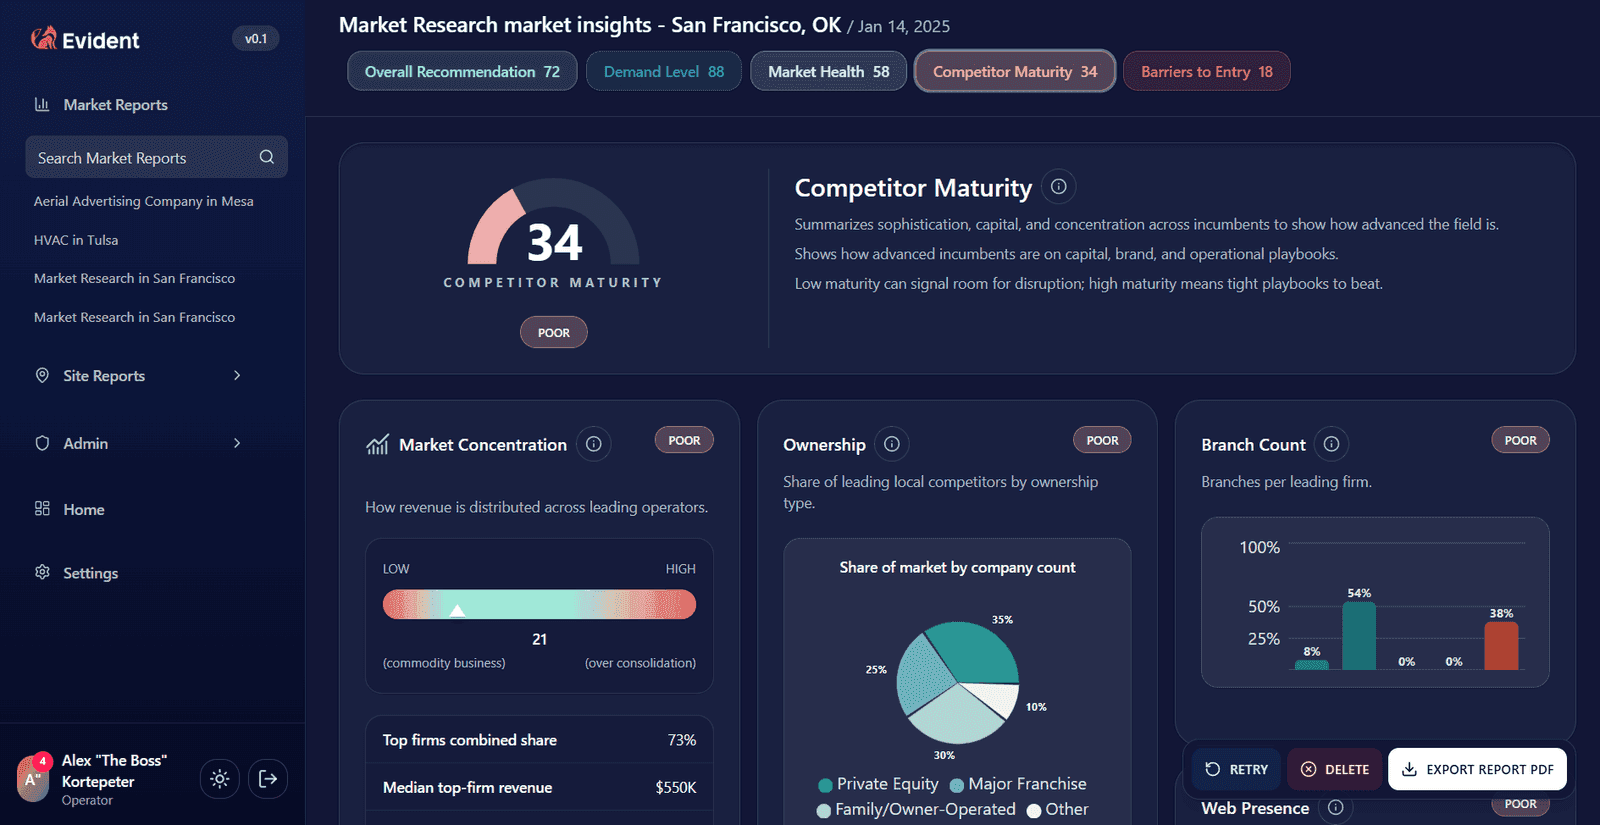Click Branch Count info icon

point(1332,444)
